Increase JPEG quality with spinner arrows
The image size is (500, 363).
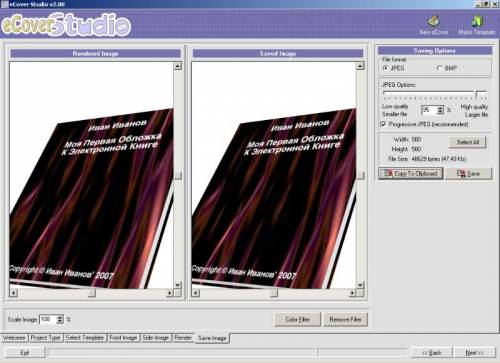point(440,108)
